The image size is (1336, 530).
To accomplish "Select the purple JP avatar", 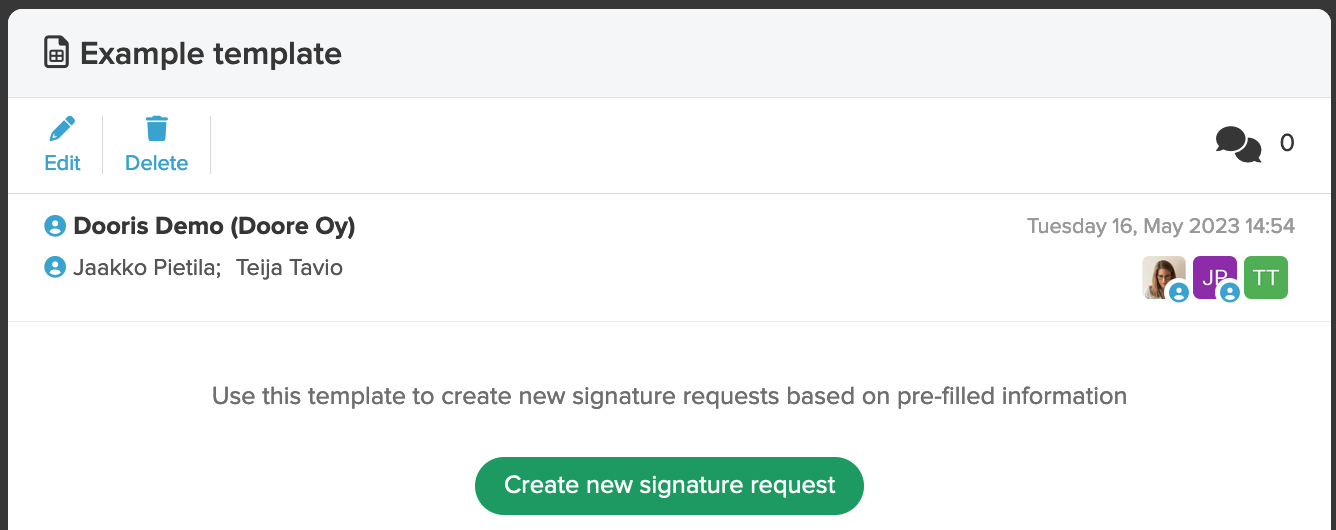I will coord(1215,277).
